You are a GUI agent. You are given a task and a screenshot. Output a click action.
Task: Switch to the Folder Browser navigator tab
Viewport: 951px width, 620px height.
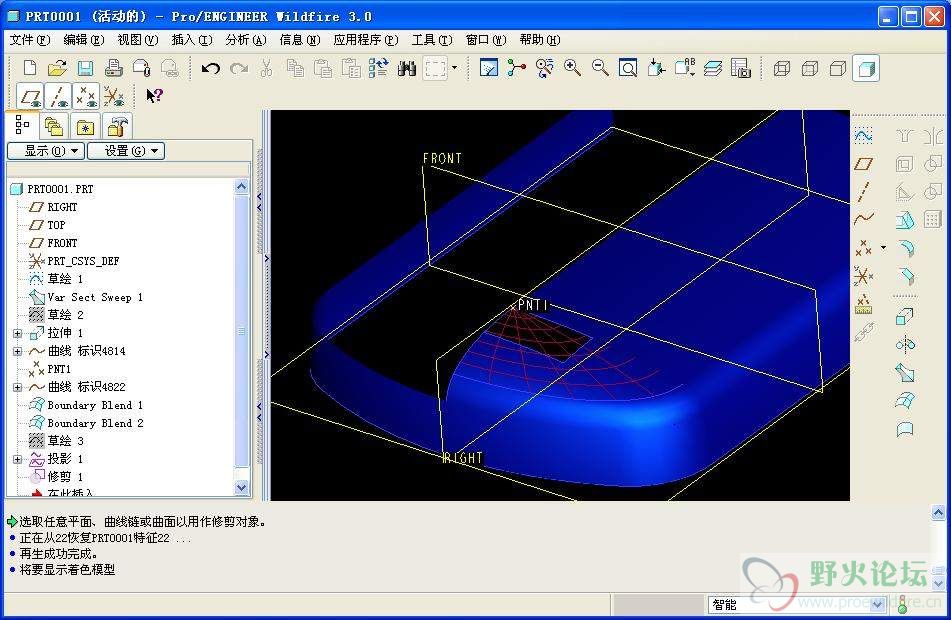click(54, 126)
